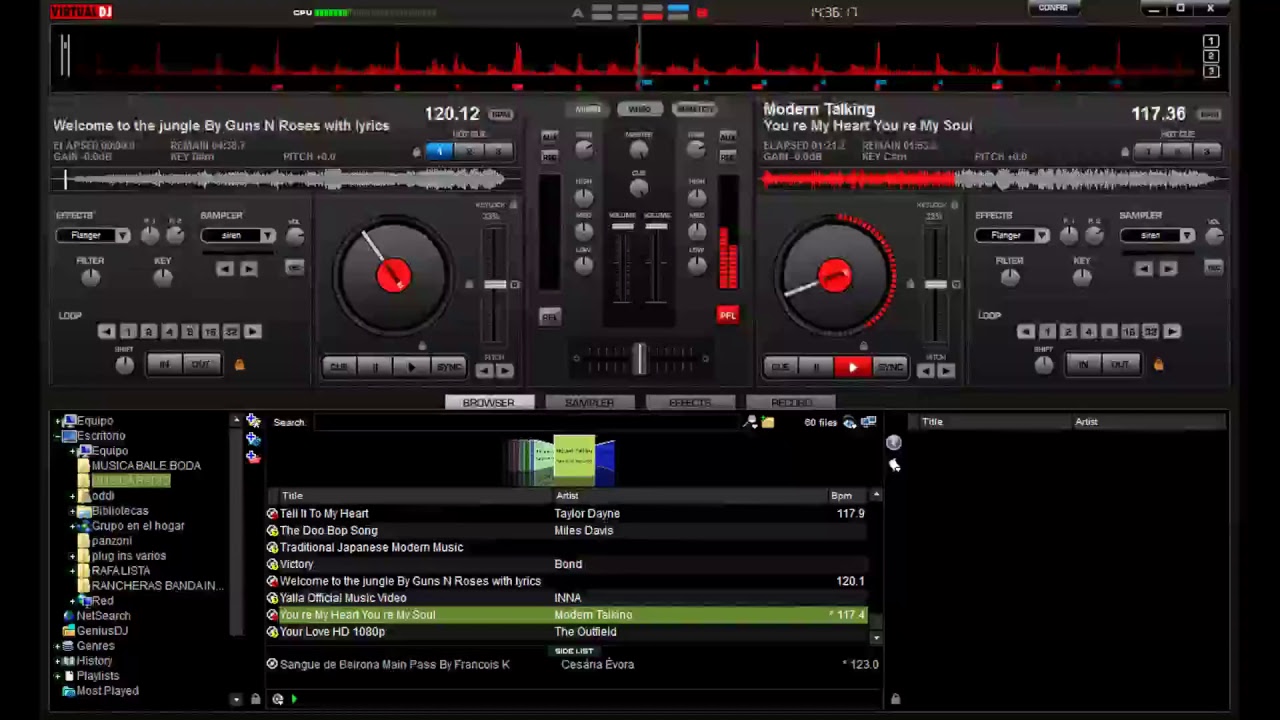Sync the right deck tempo
The height and width of the screenshot is (720, 1280).
click(x=890, y=367)
